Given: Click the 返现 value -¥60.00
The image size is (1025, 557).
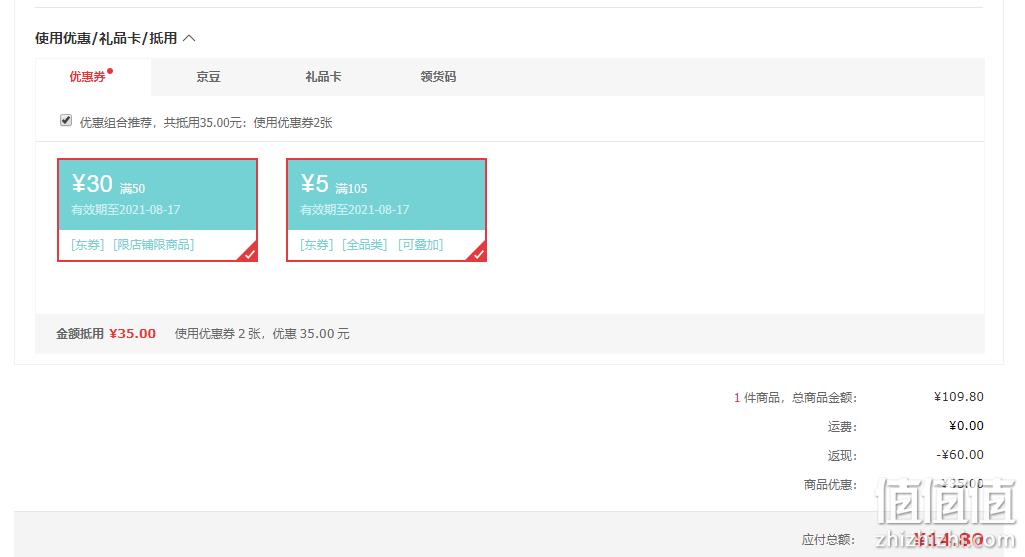Looking at the screenshot, I should coord(960,454).
